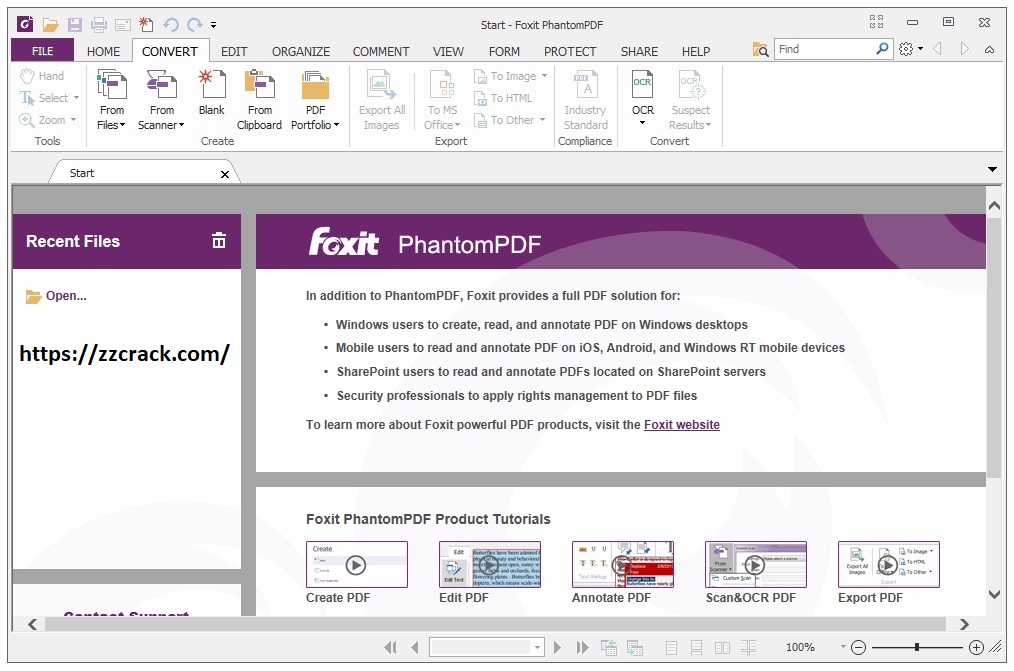Click To MS Office export
This screenshot has width=1014, height=671.
(x=442, y=100)
